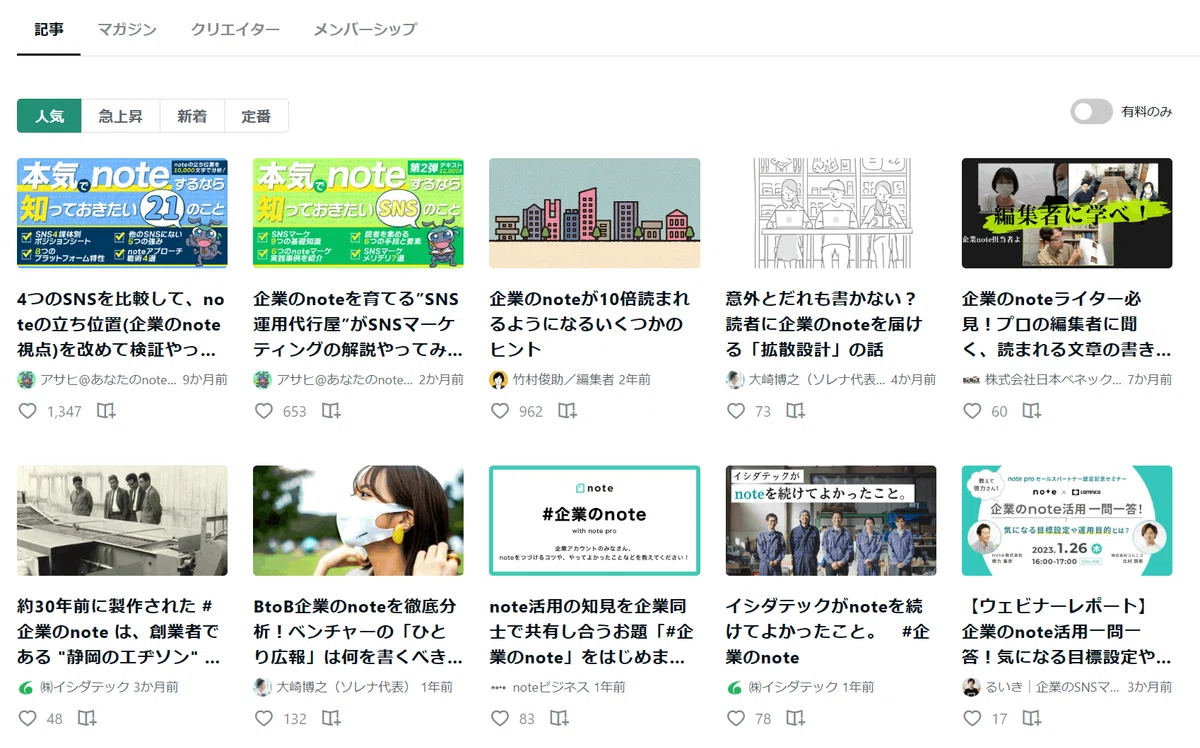Image resolution: width=1200 pixels, height=748 pixels.
Task: Like the イシダテックがnoteを続けて article
Action: [736, 719]
